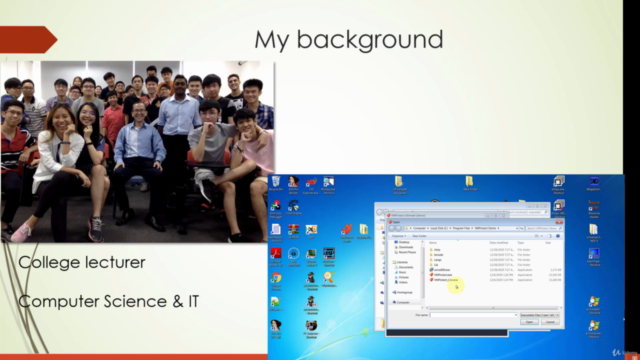Screen dimensions: 640x360
Task: Sort by the Name column header
Action: click(433, 242)
